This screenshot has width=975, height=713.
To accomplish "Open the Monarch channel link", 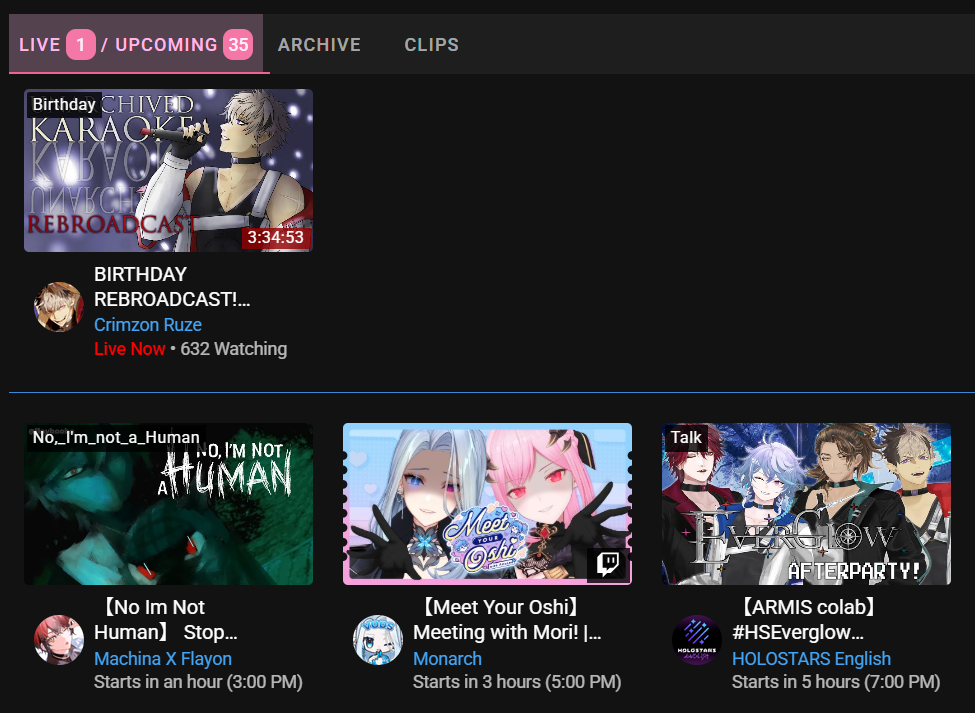I will (x=448, y=658).
